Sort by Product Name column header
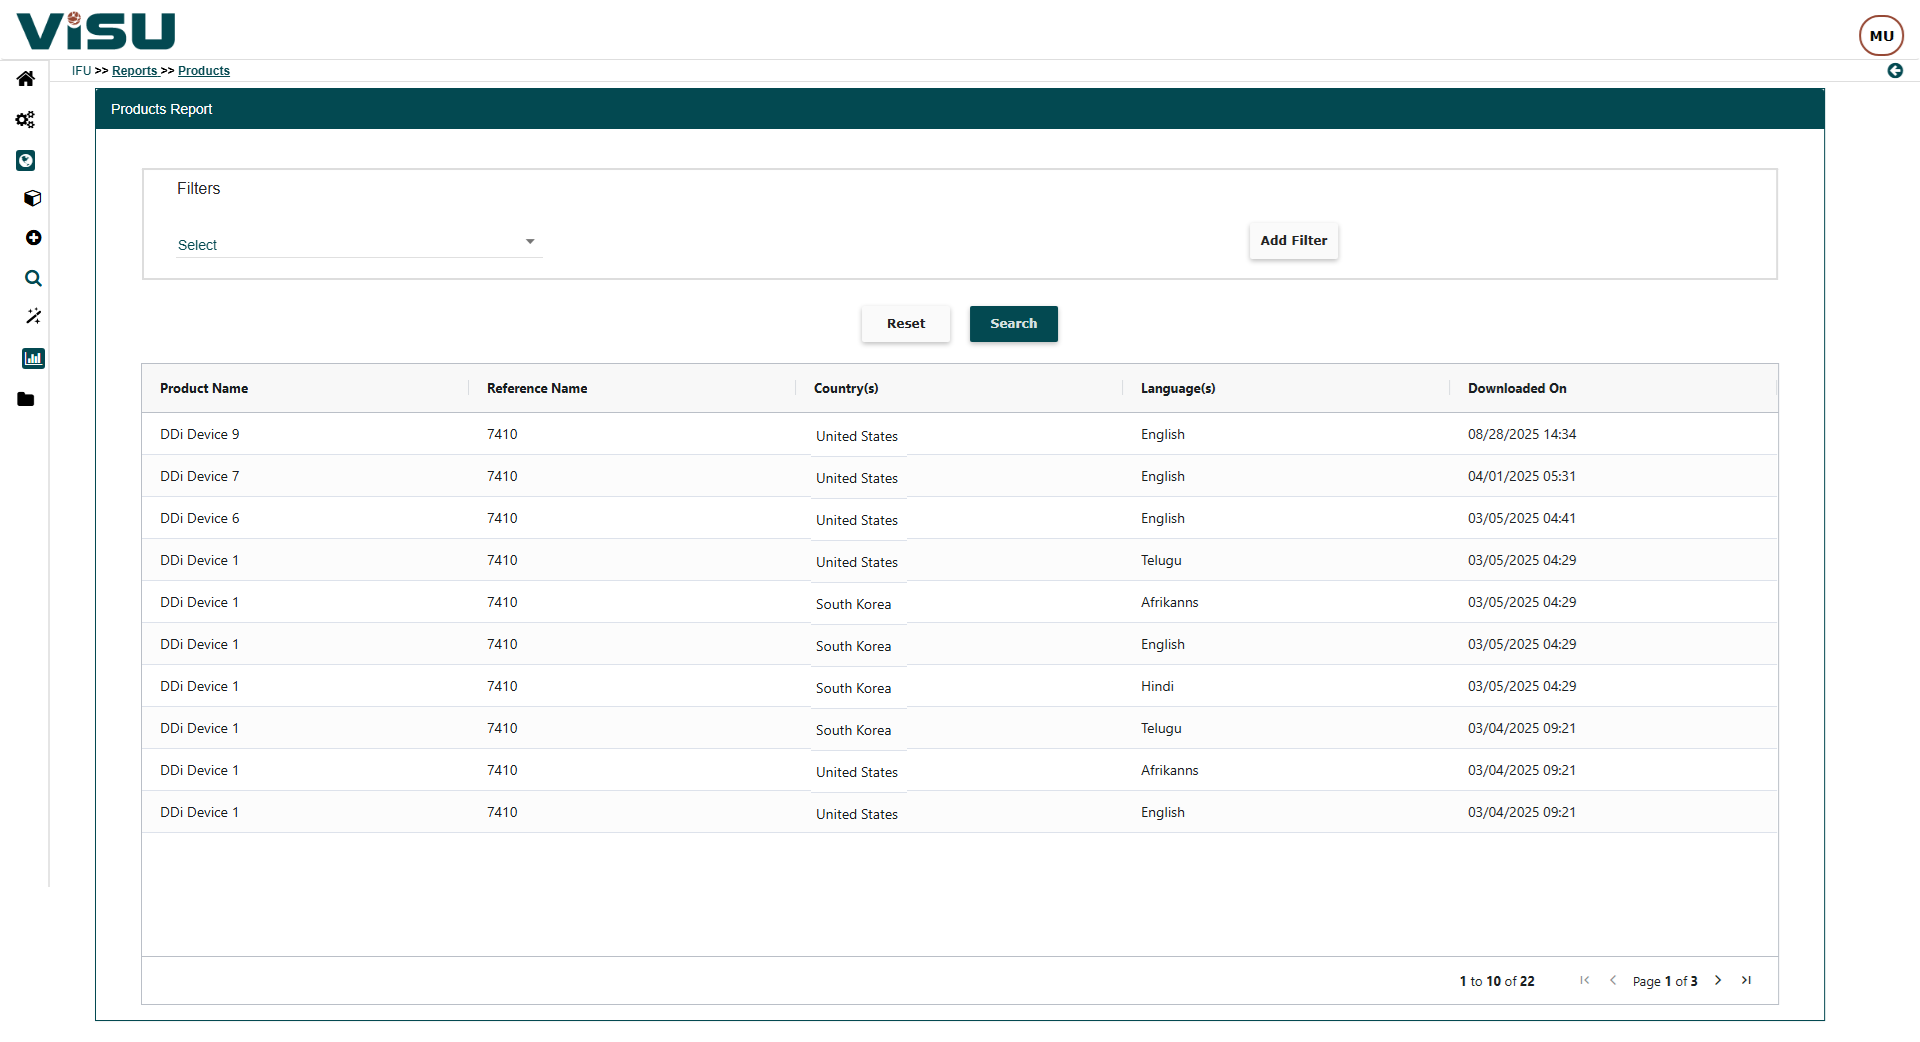1920x1042 pixels. click(x=204, y=389)
